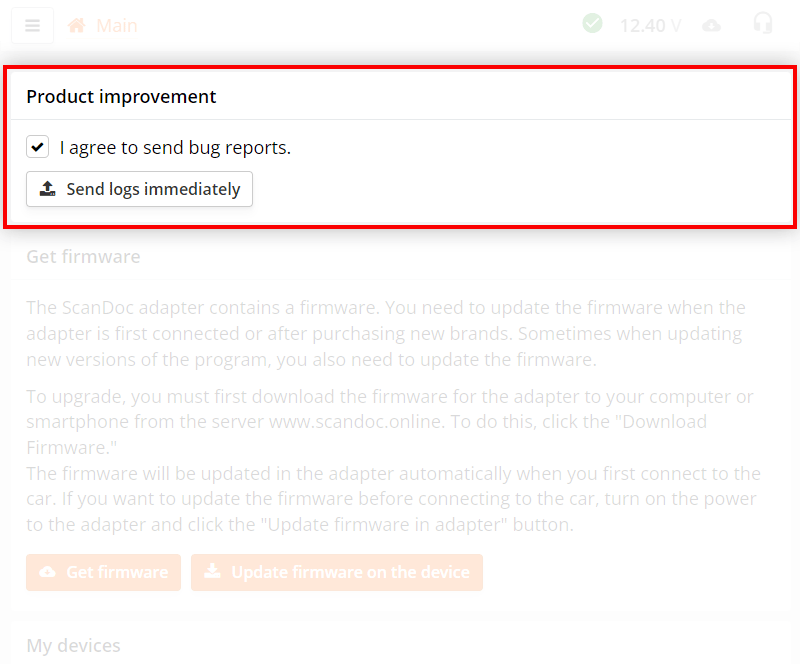The width and height of the screenshot is (800, 664).
Task: Open the hamburger navigation menu
Action: tap(33, 26)
